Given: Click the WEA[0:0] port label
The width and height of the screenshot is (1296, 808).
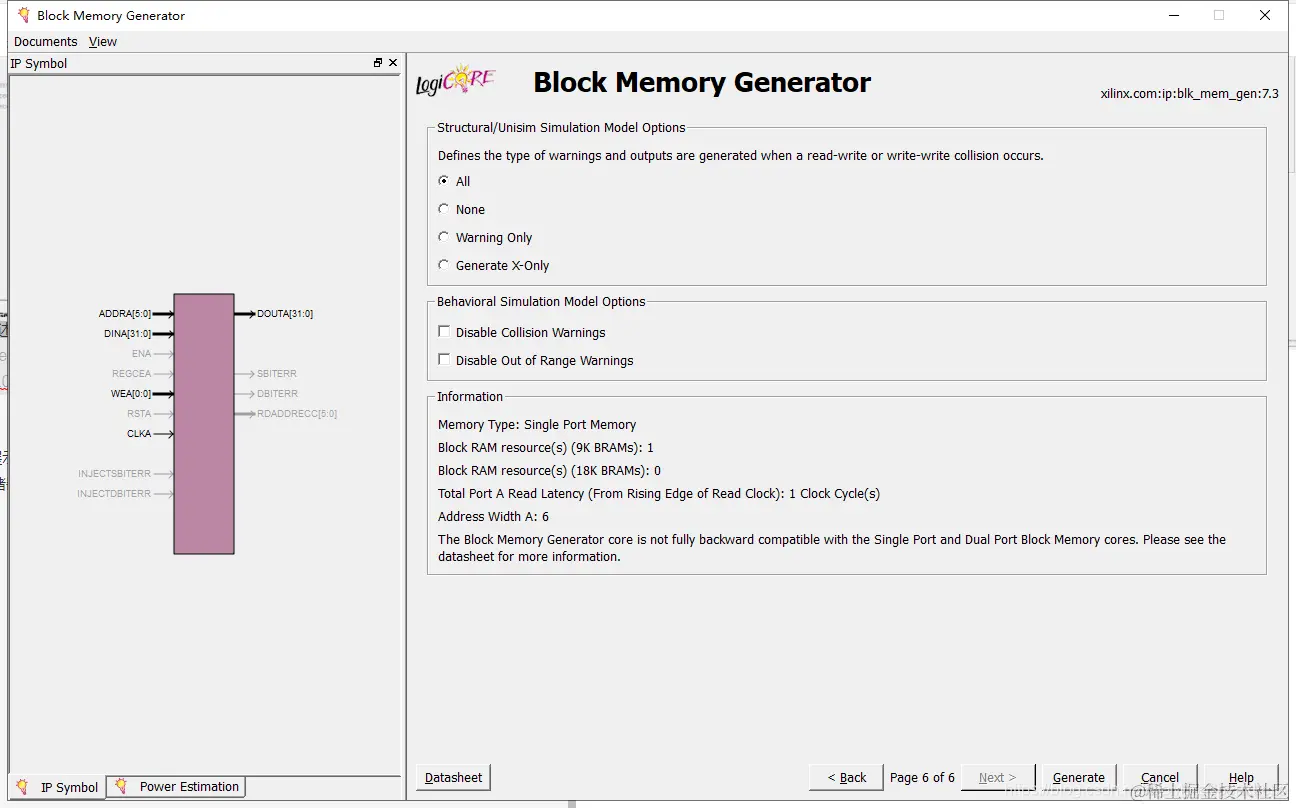Looking at the screenshot, I should coord(131,394).
